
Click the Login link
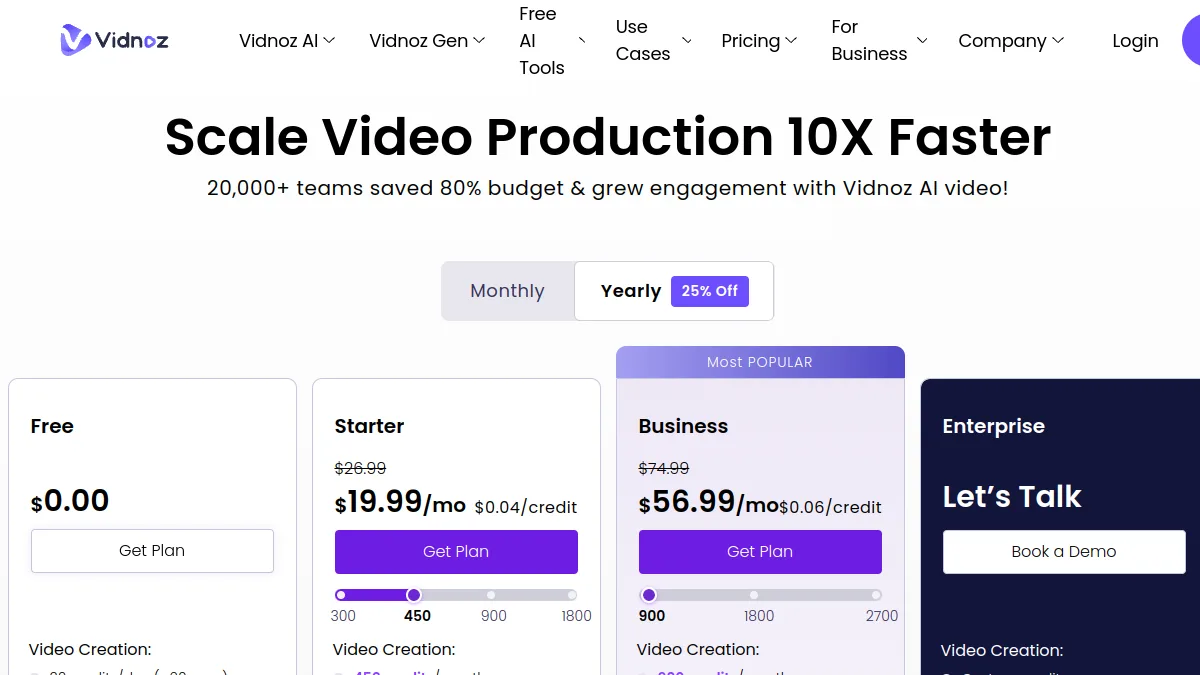coord(1135,41)
